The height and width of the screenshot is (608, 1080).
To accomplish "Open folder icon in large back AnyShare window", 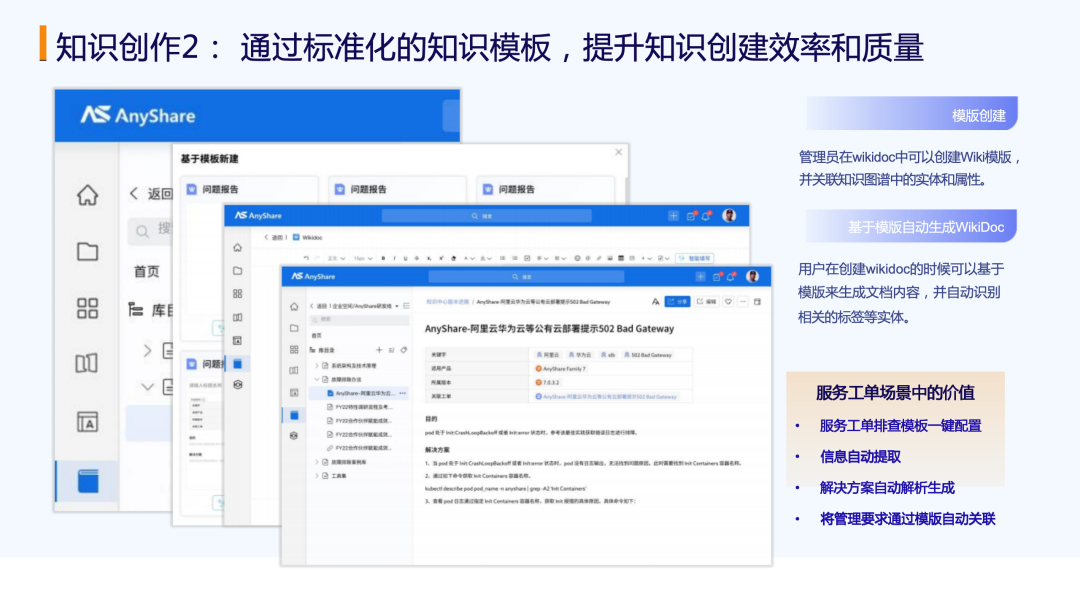I will pyautogui.click(x=87, y=252).
